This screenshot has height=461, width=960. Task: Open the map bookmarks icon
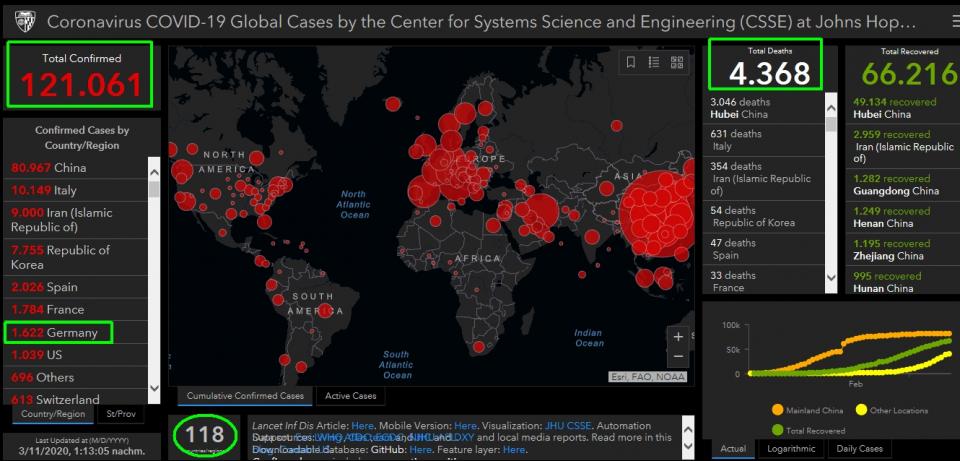coord(631,62)
